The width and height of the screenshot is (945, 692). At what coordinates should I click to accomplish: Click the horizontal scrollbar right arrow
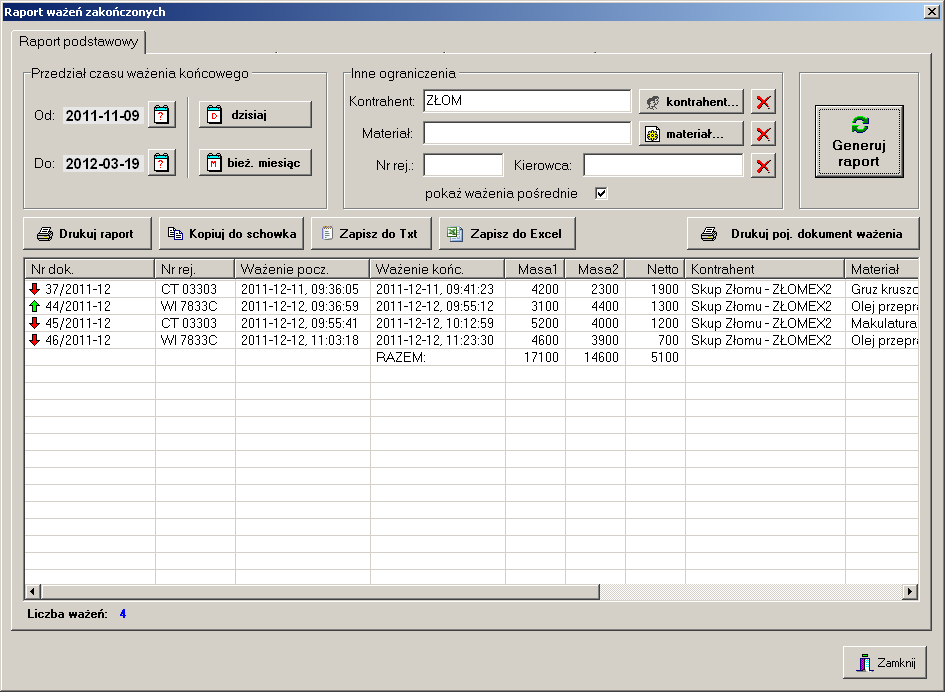click(x=909, y=592)
